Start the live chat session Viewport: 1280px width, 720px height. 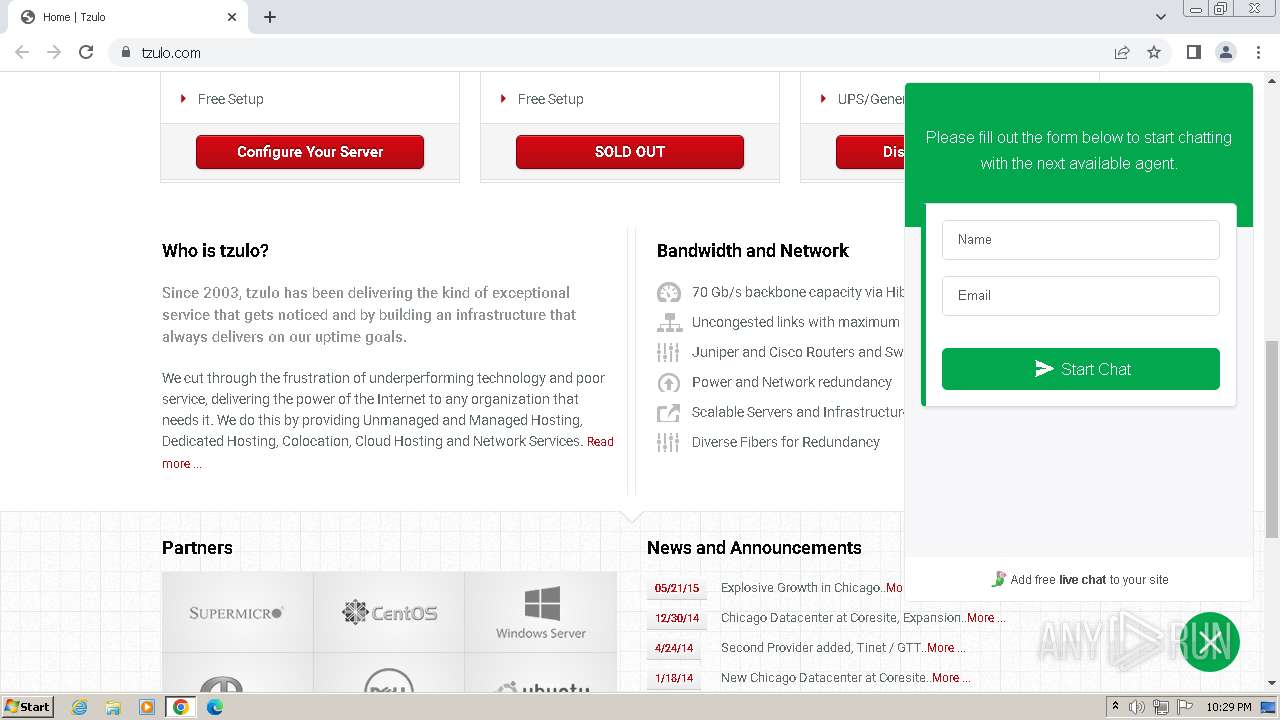[1081, 369]
